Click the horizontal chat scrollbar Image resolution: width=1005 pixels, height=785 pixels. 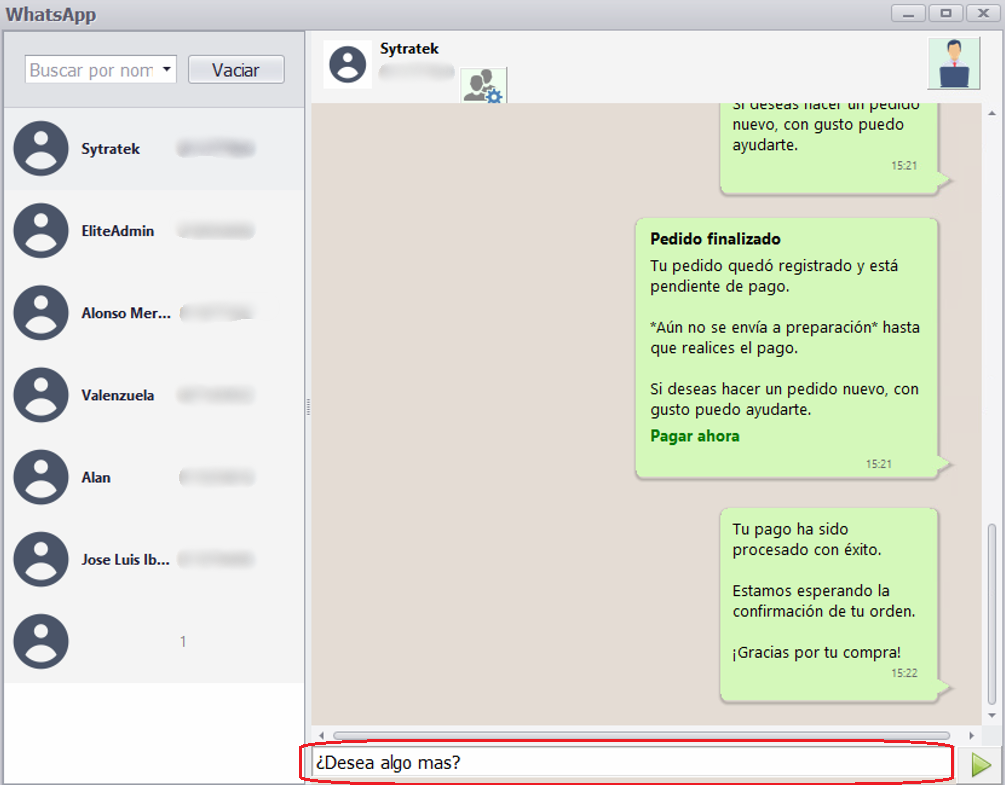coord(640,735)
